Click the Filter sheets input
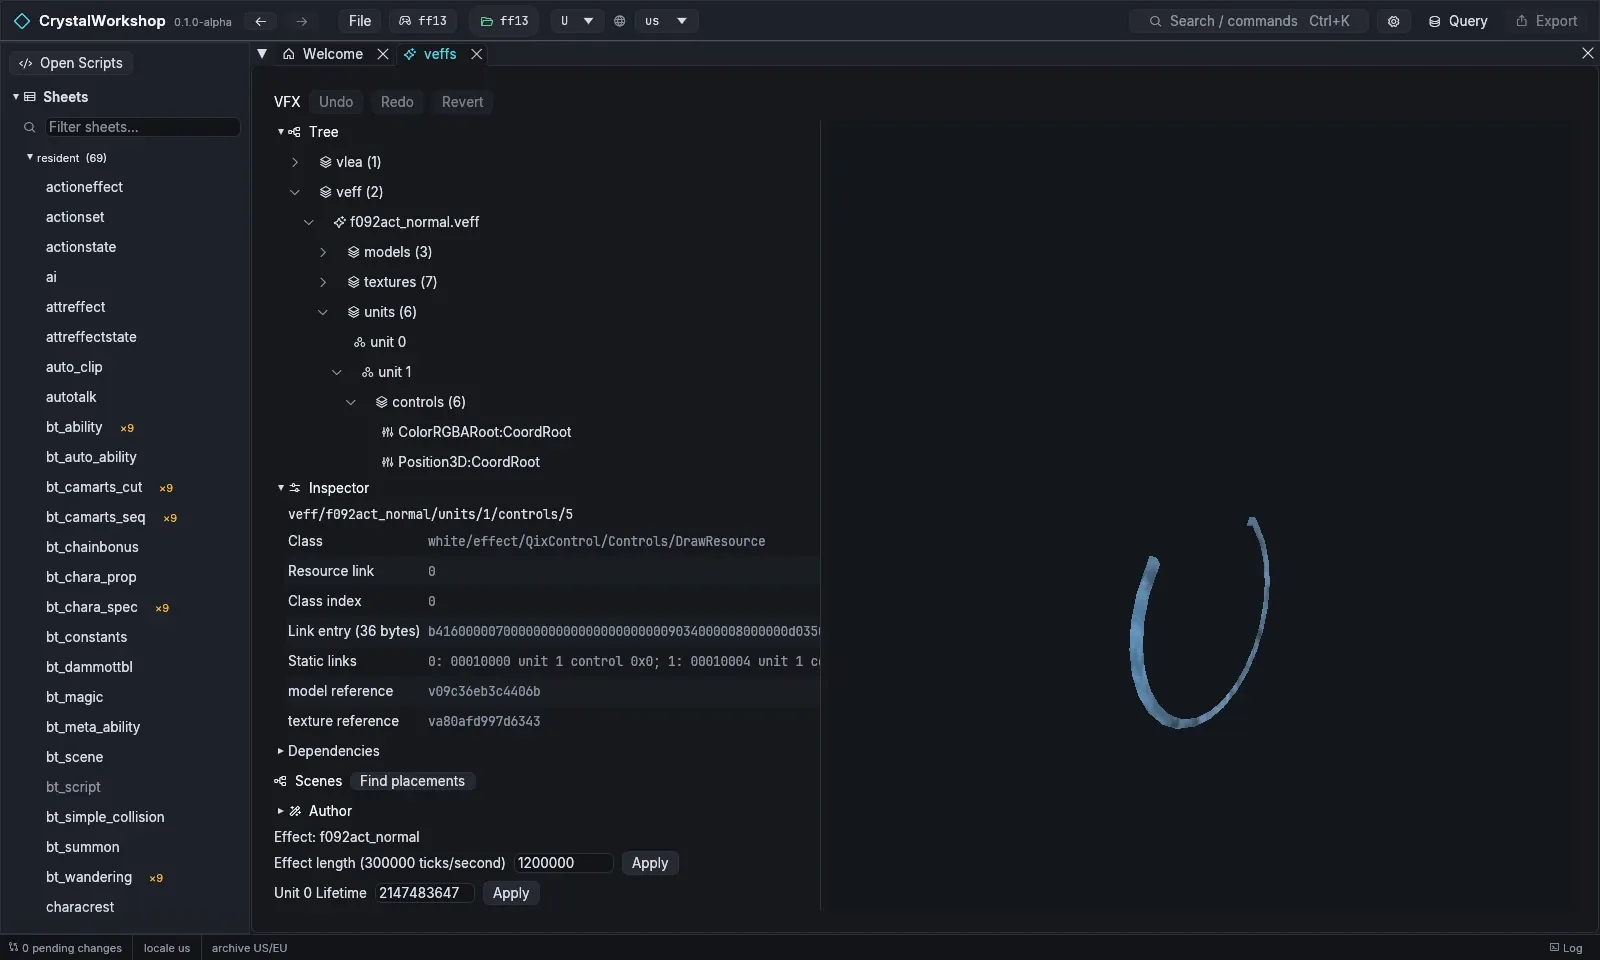Screen dimensions: 1600x960 click(142, 127)
